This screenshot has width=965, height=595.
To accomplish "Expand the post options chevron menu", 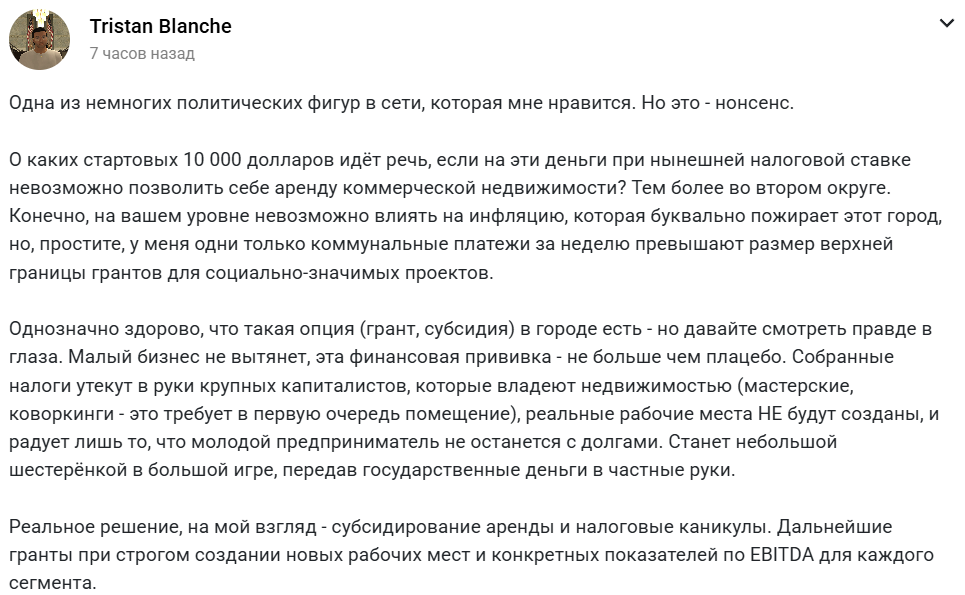I will 947,23.
